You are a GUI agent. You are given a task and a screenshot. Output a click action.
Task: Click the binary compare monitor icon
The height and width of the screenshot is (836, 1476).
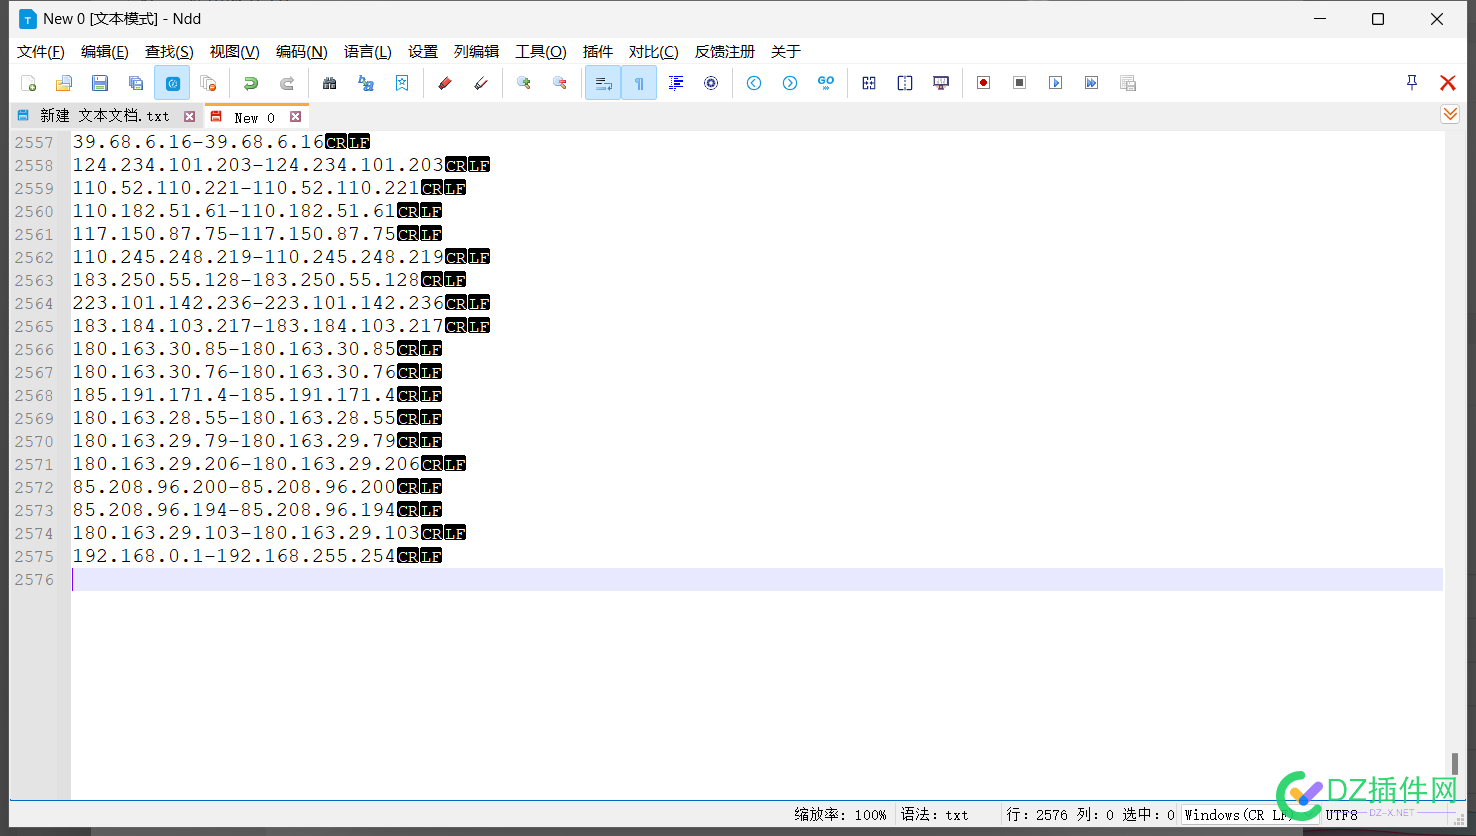click(x=941, y=83)
